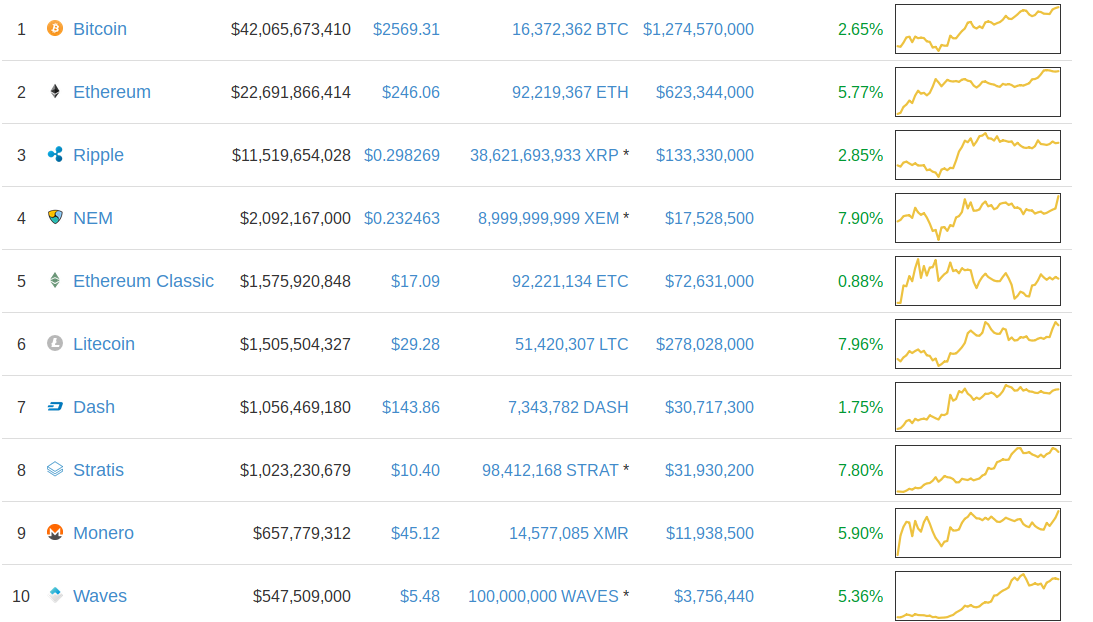Click the Dash price $143.86 link
1093x622 pixels.
[410, 407]
